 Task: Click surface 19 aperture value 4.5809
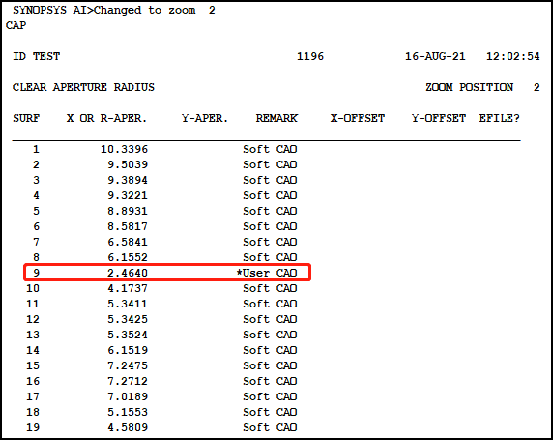click(x=127, y=427)
